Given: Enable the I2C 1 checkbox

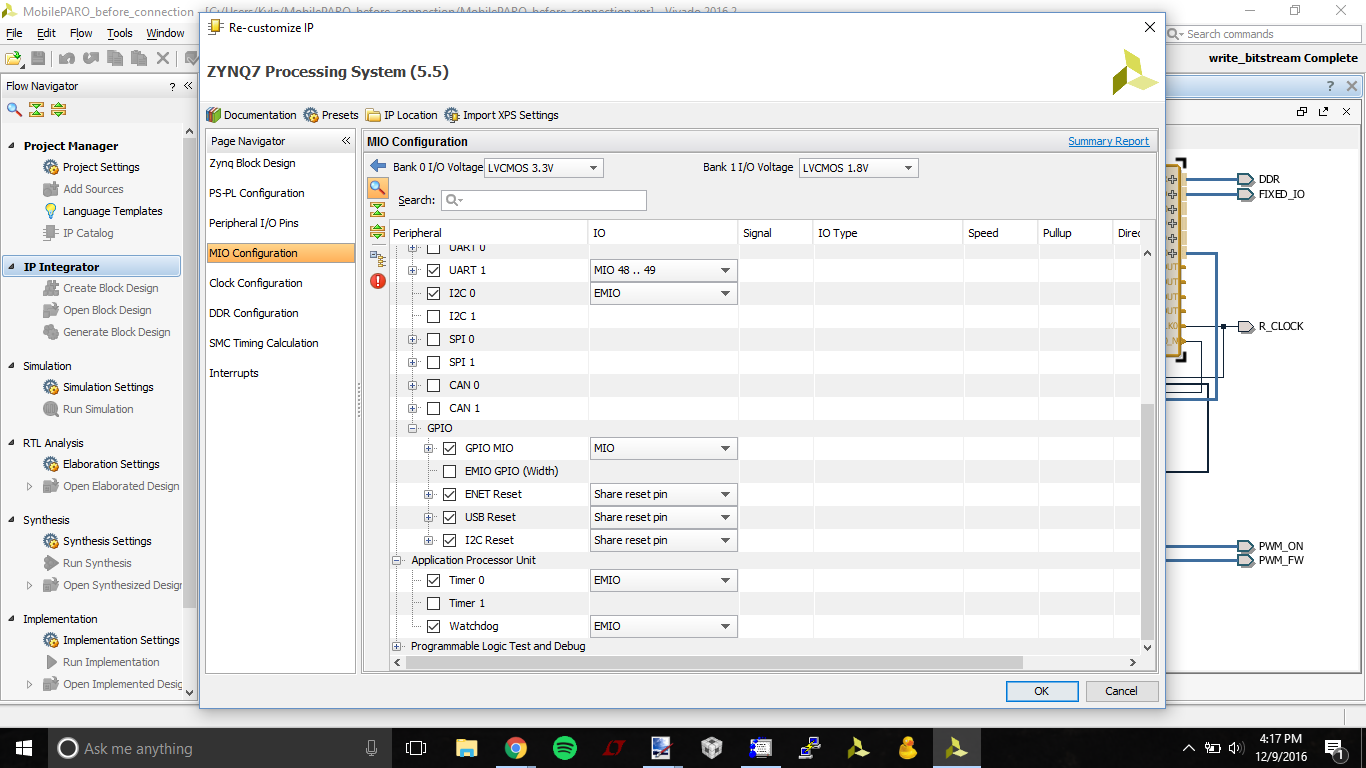Looking at the screenshot, I should point(434,316).
